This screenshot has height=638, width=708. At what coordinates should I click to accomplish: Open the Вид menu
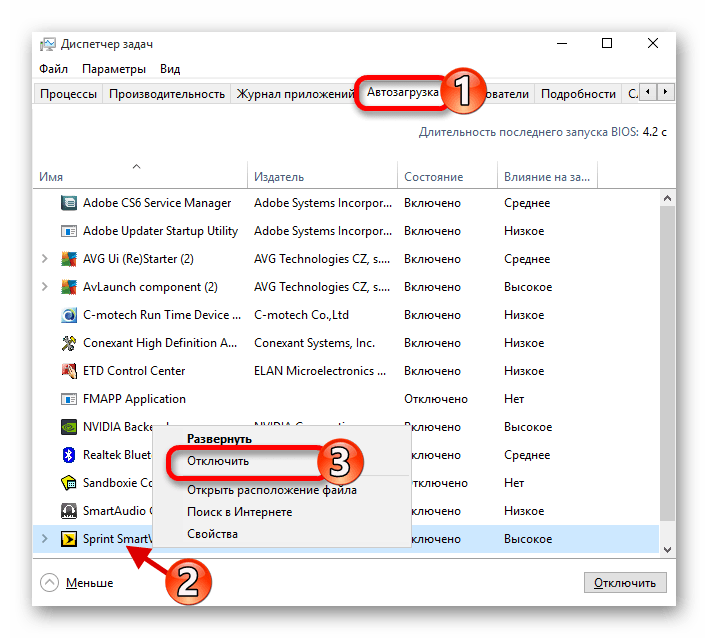coord(170,69)
